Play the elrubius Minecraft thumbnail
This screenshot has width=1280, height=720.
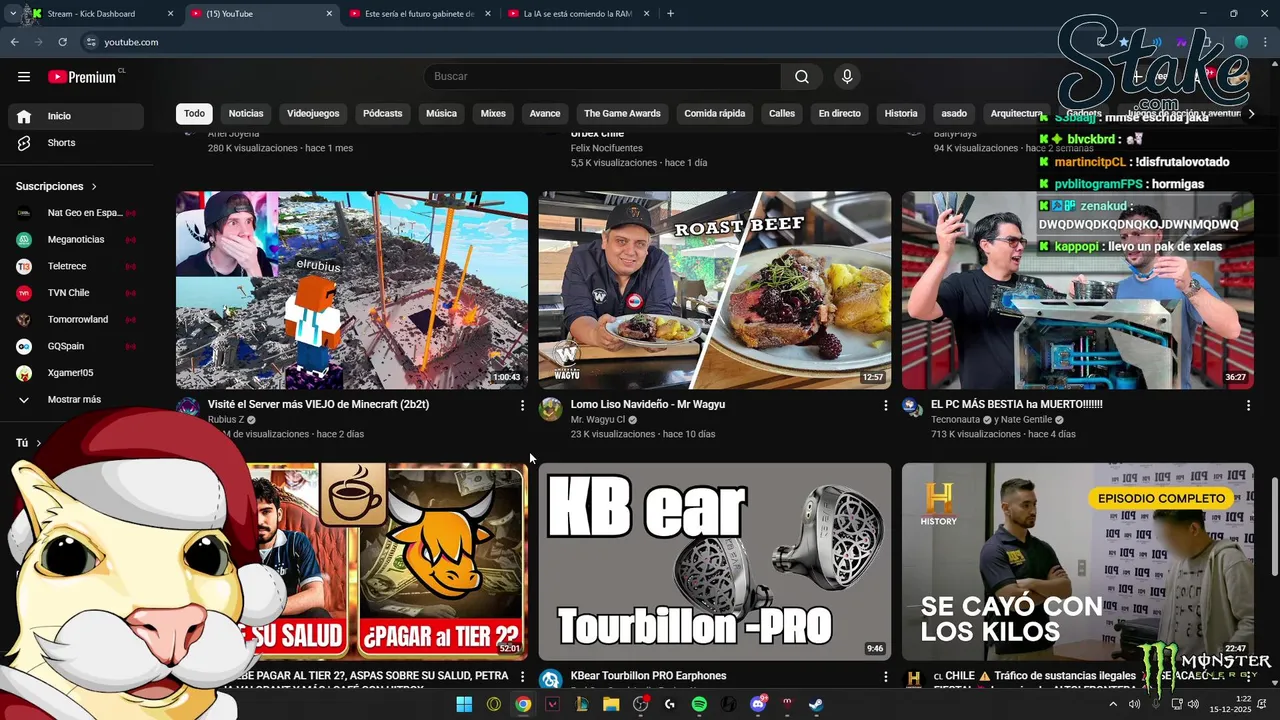pos(352,290)
